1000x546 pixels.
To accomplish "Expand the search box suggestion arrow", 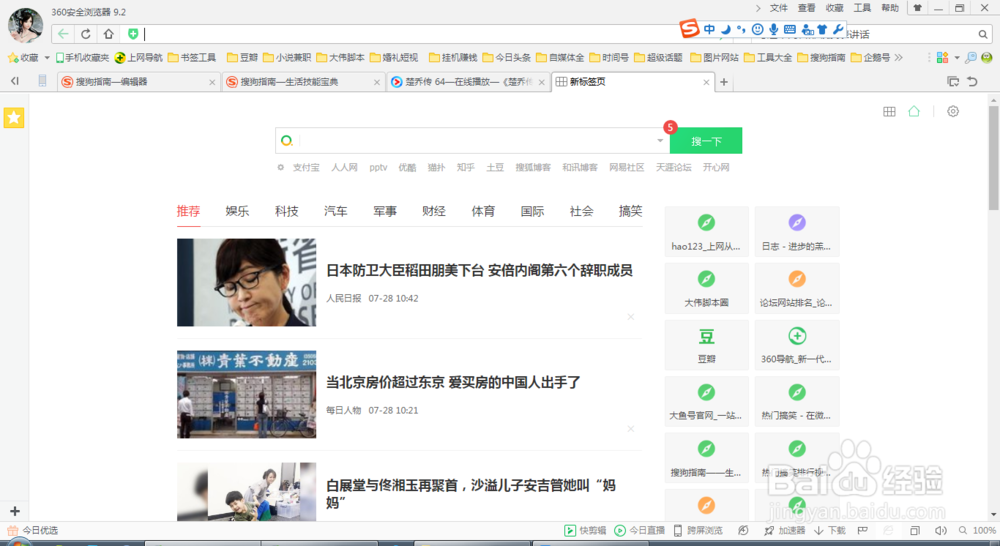I will click(660, 140).
